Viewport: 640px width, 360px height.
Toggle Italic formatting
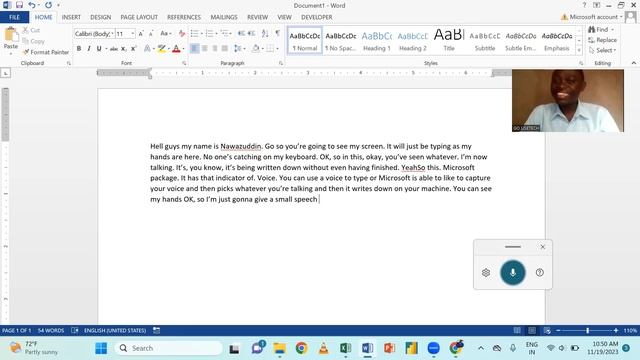pyautogui.click(x=89, y=49)
